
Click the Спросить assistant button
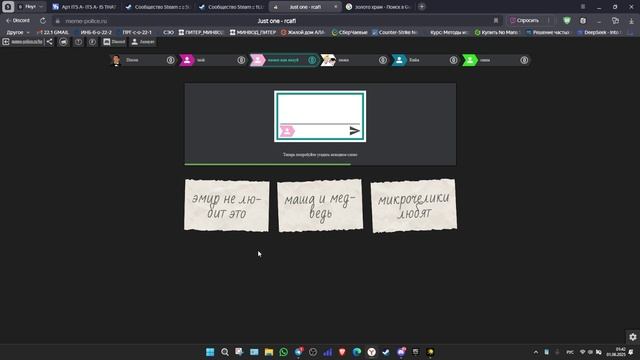pos(524,20)
